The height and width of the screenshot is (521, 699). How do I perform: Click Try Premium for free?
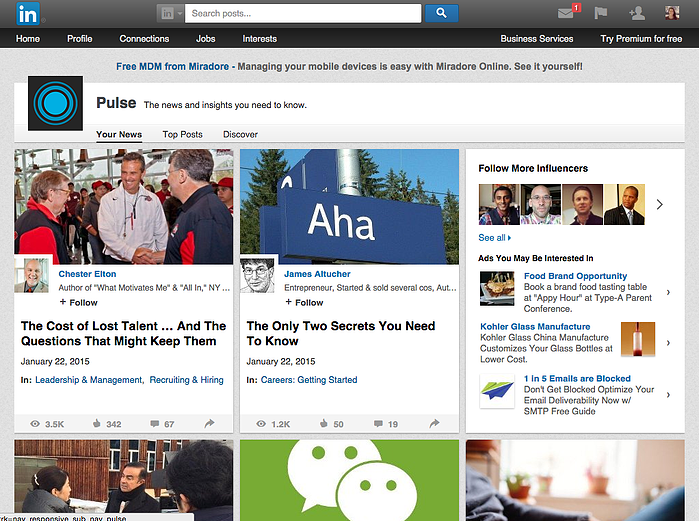click(x=641, y=39)
